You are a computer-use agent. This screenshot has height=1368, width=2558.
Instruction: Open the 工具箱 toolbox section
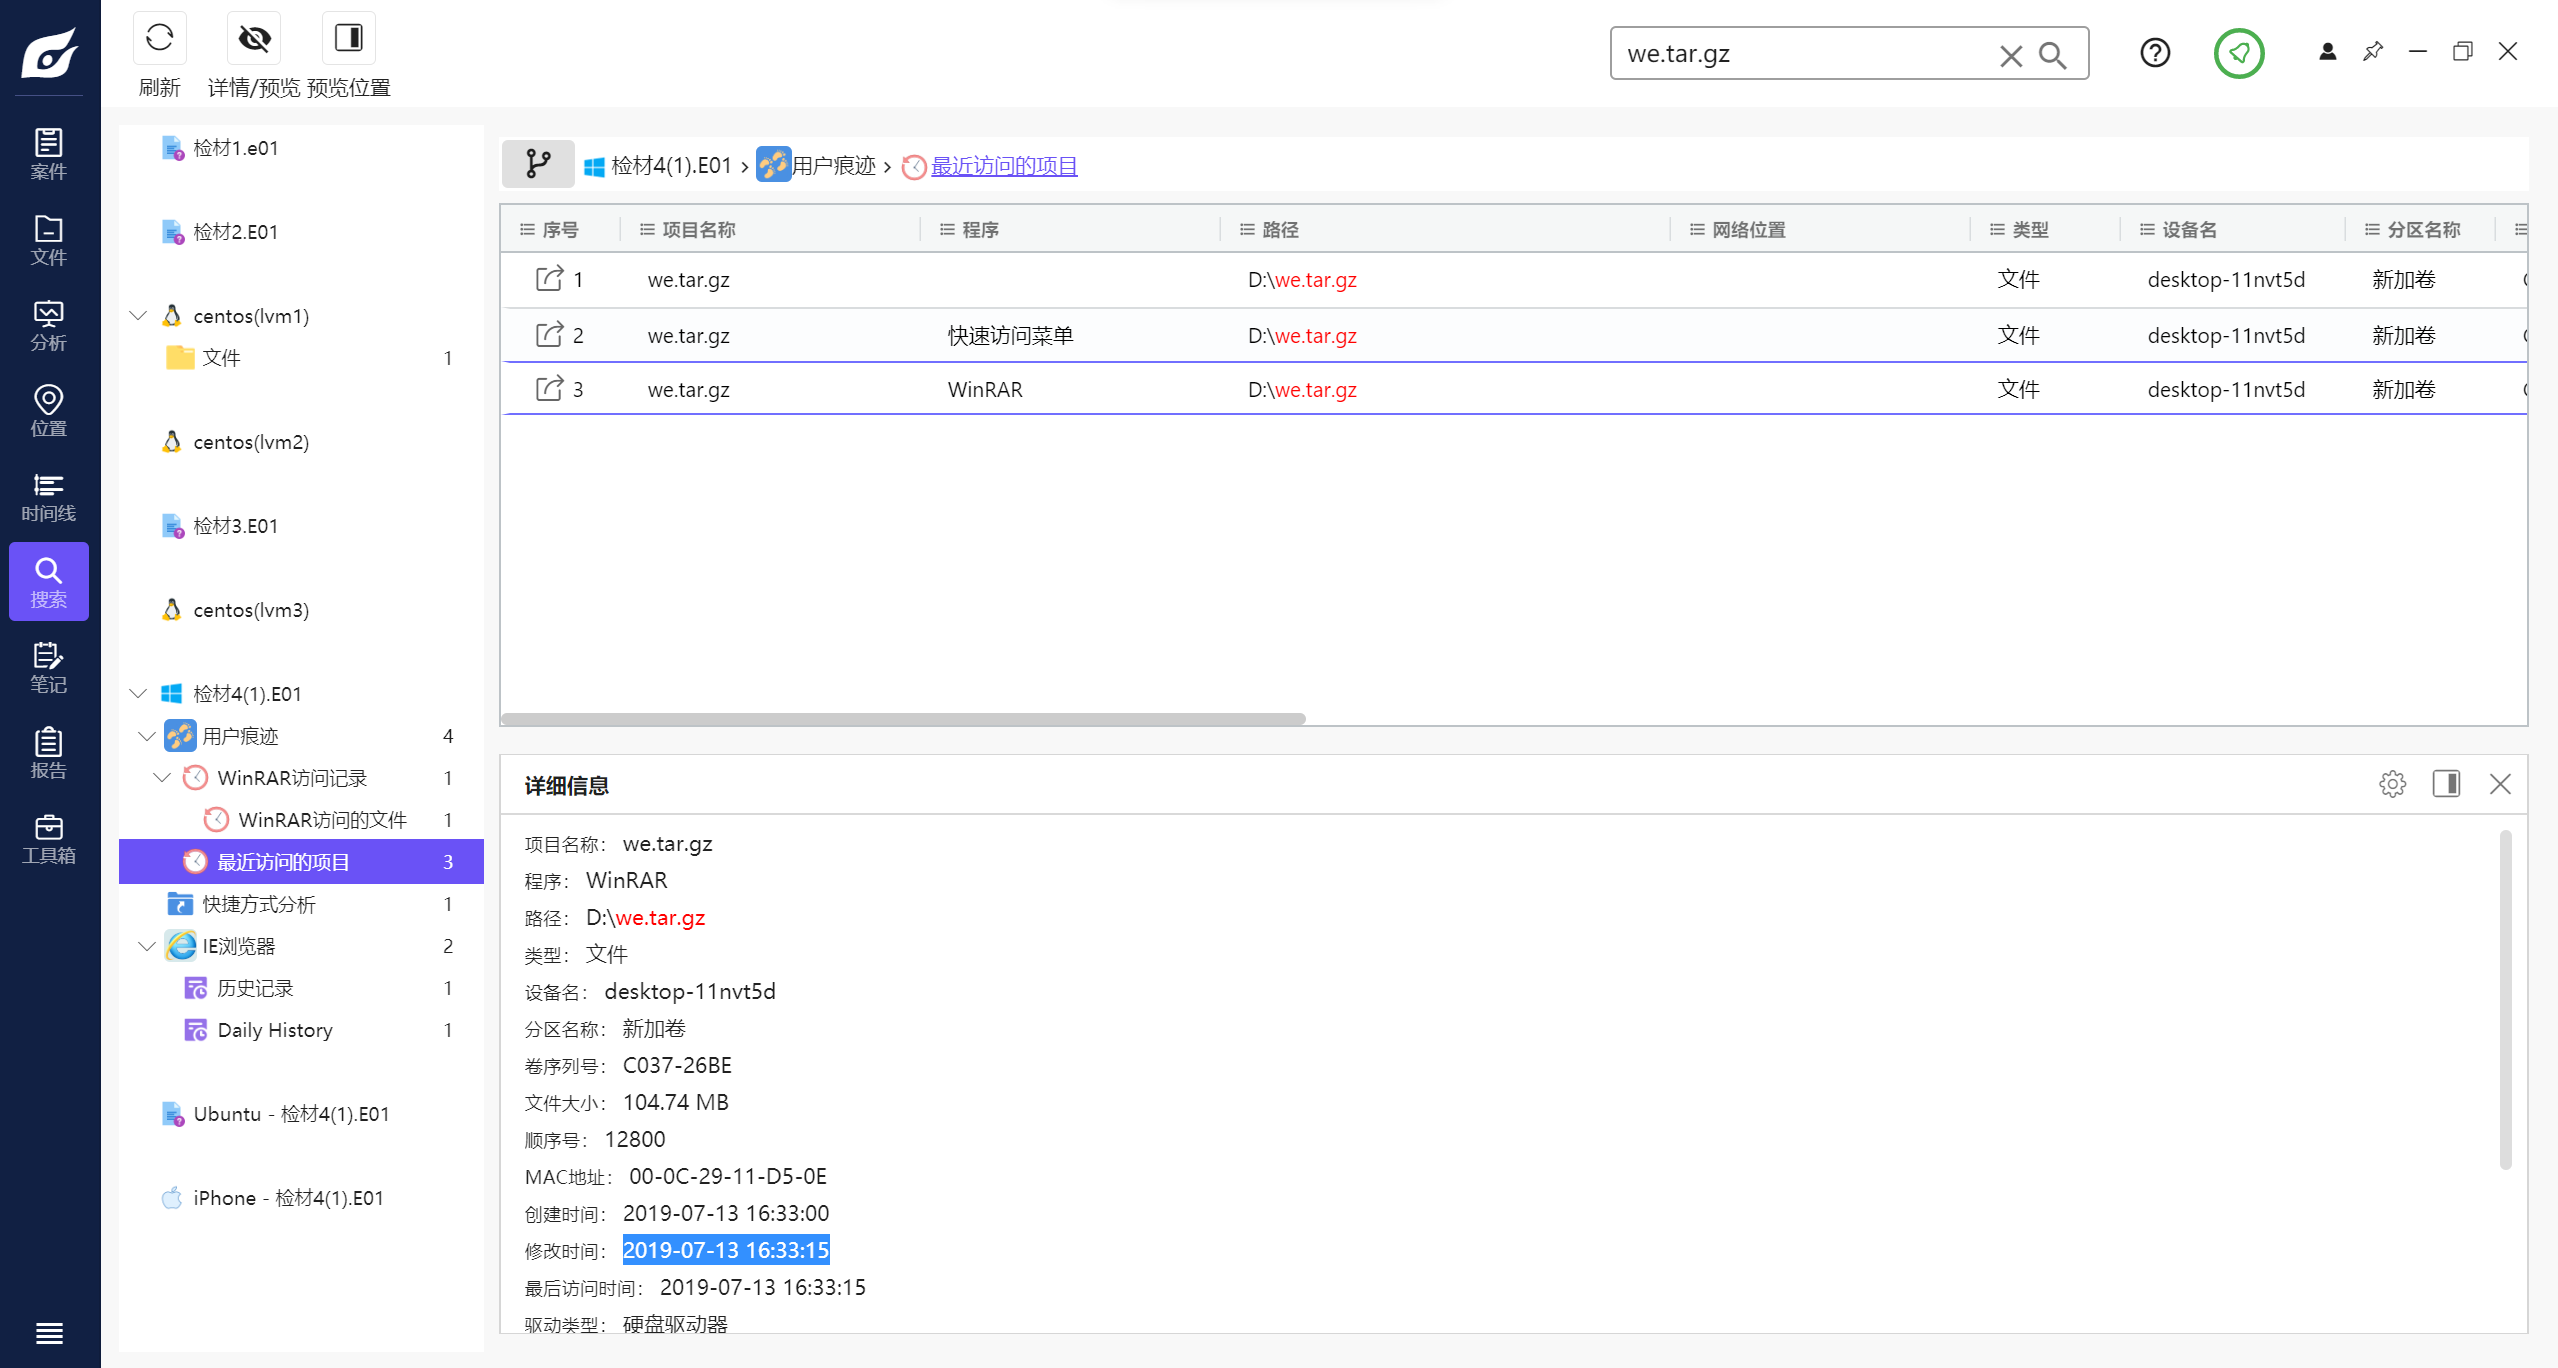[x=48, y=839]
